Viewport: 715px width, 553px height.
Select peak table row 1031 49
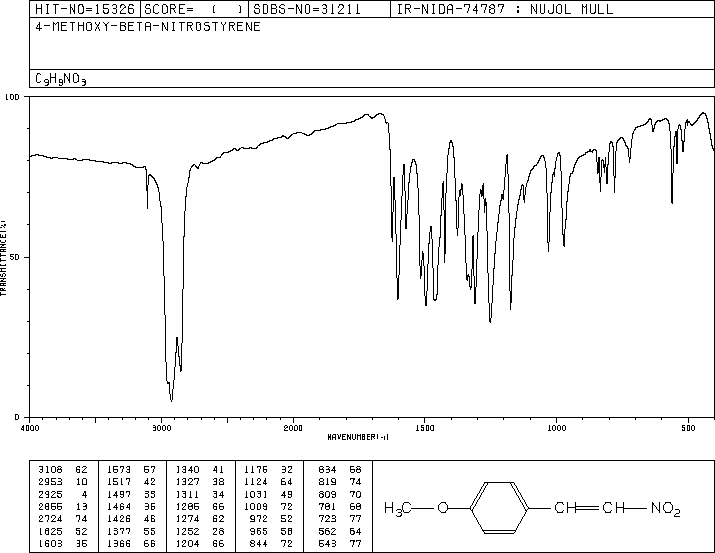269,494
